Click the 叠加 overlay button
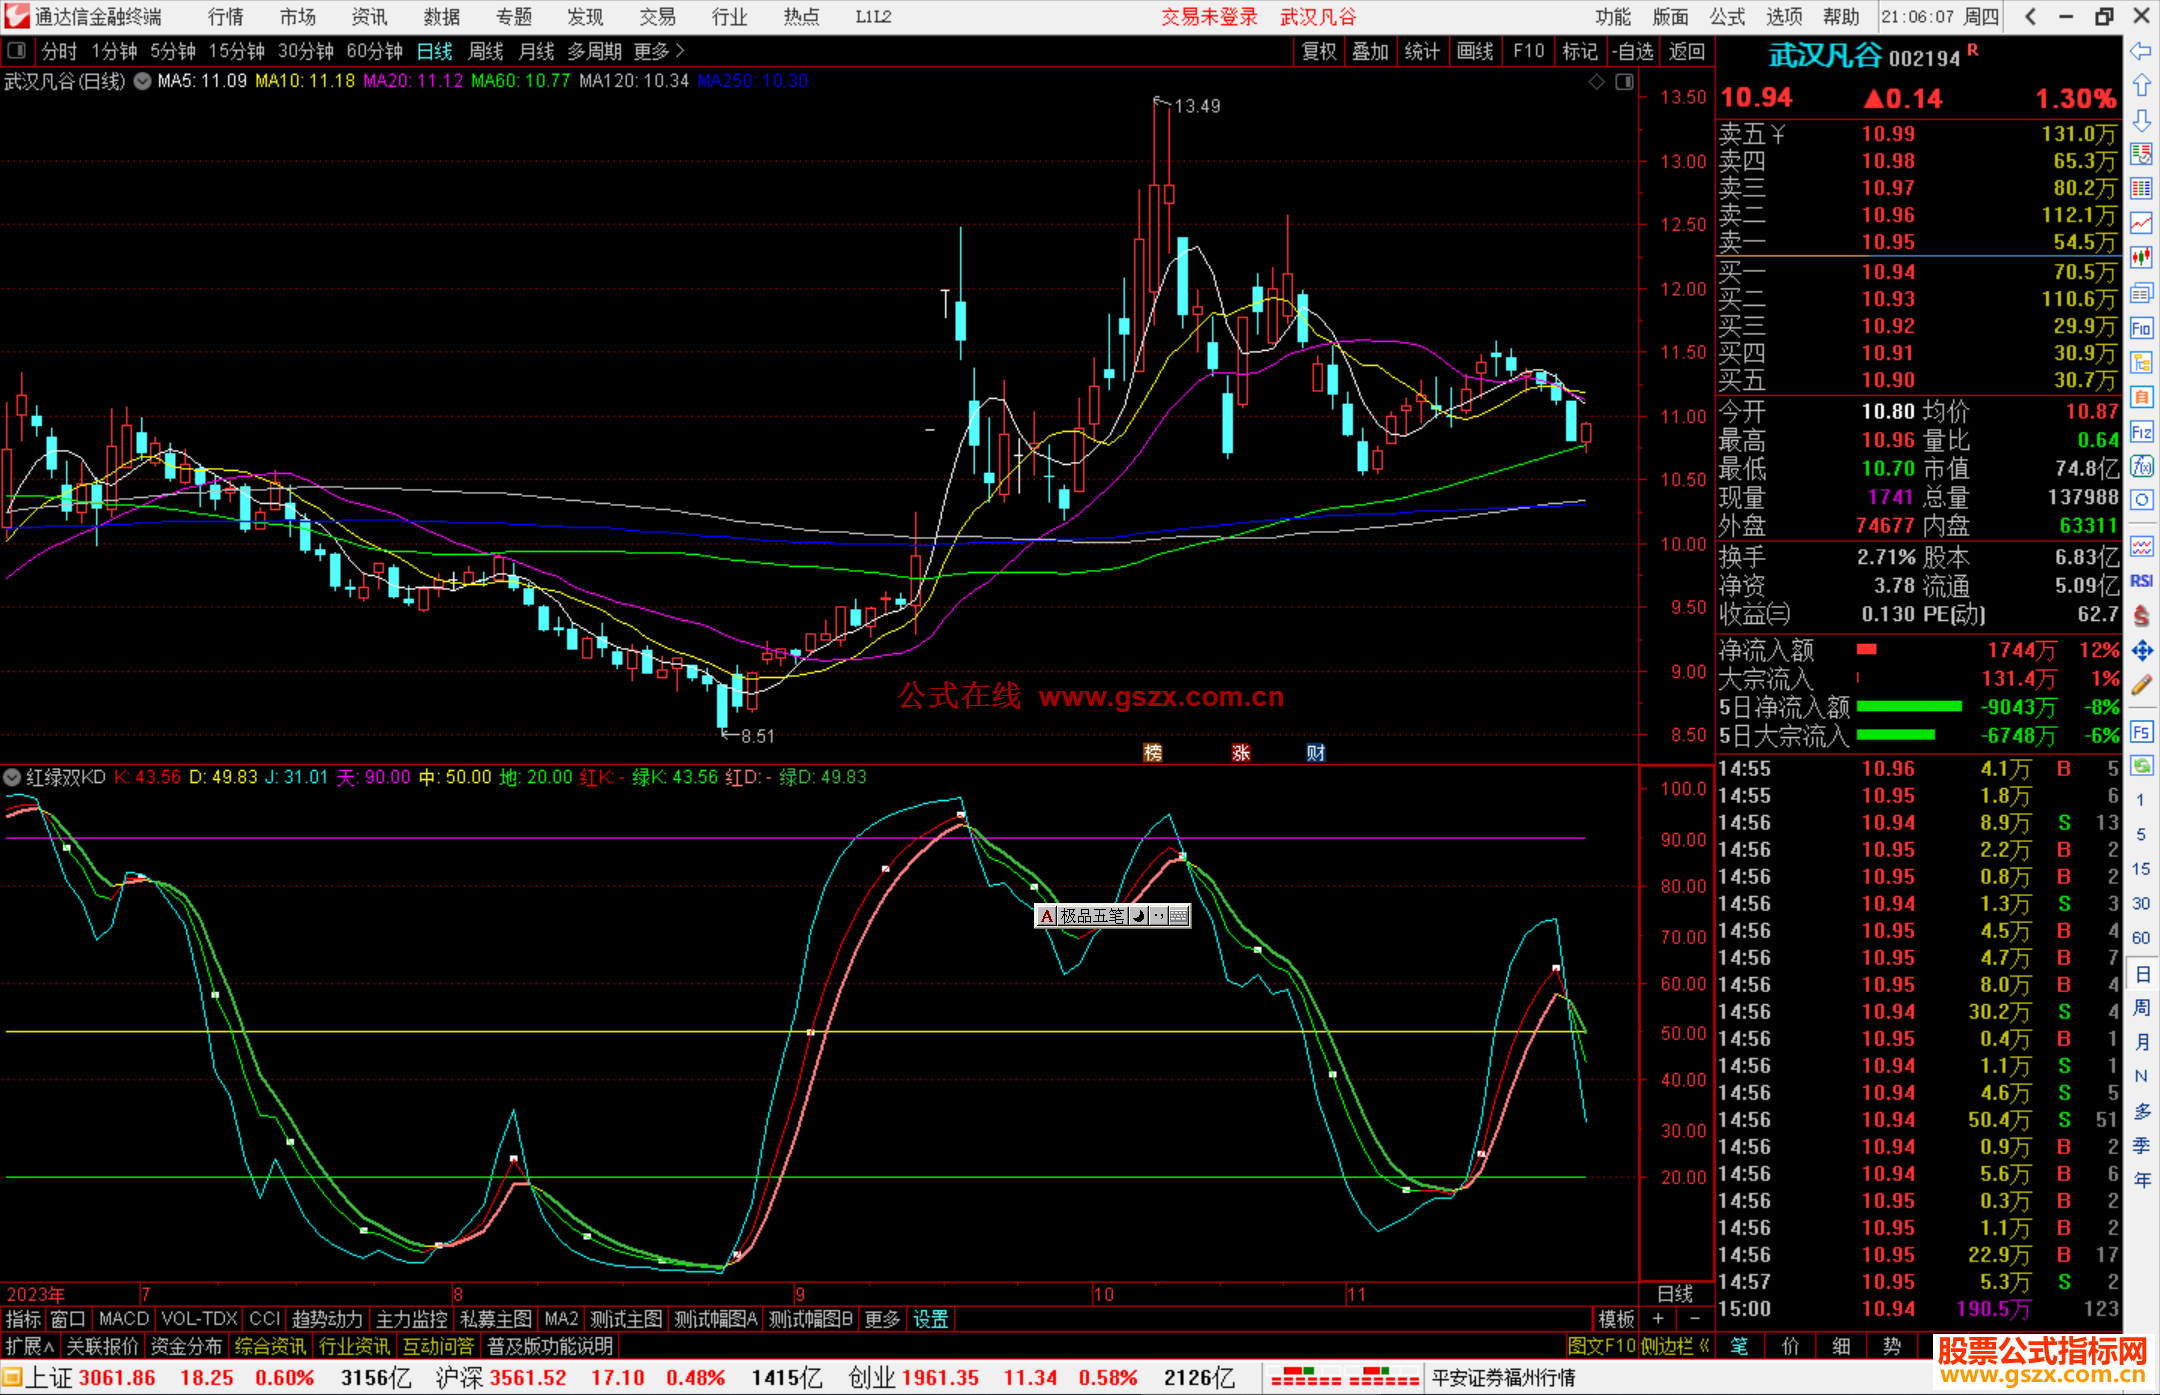 pos(1370,51)
